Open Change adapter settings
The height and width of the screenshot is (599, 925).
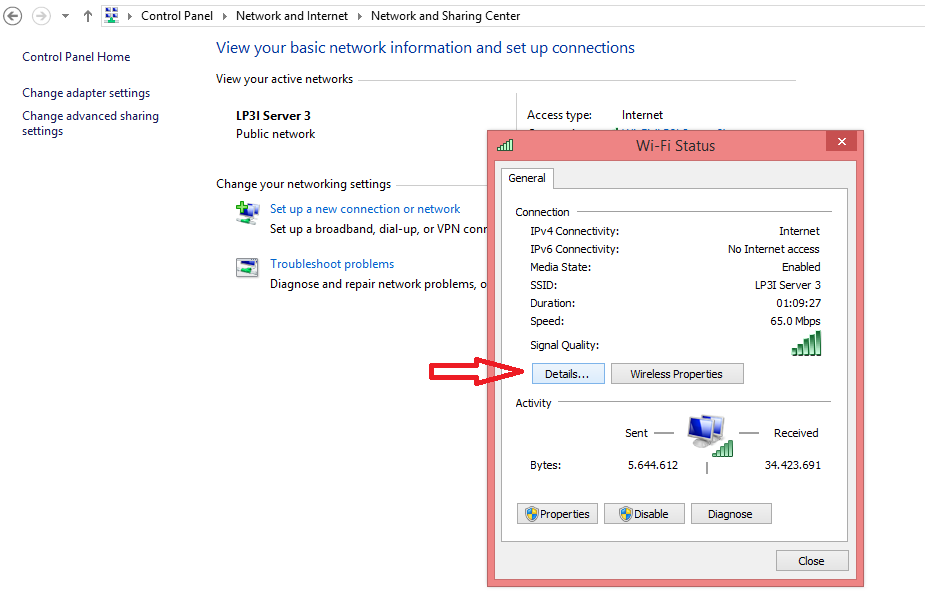[x=86, y=93]
